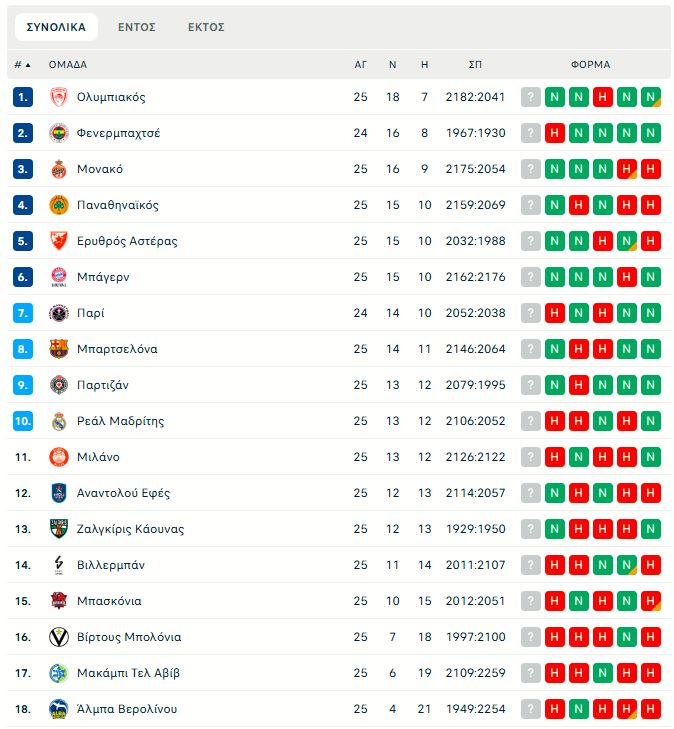This screenshot has width=674, height=729.
Task: Click the Μπάγερν club logo
Action: click(x=58, y=277)
